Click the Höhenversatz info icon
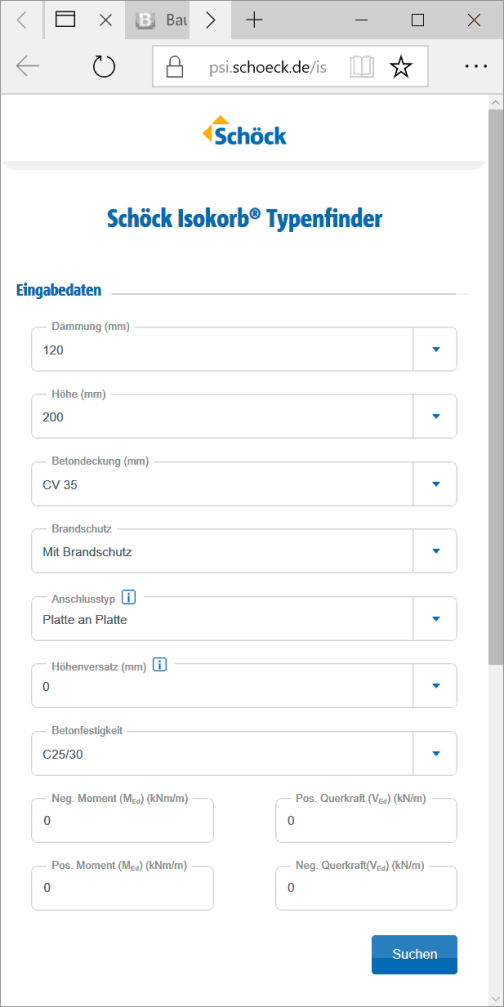 (x=160, y=665)
